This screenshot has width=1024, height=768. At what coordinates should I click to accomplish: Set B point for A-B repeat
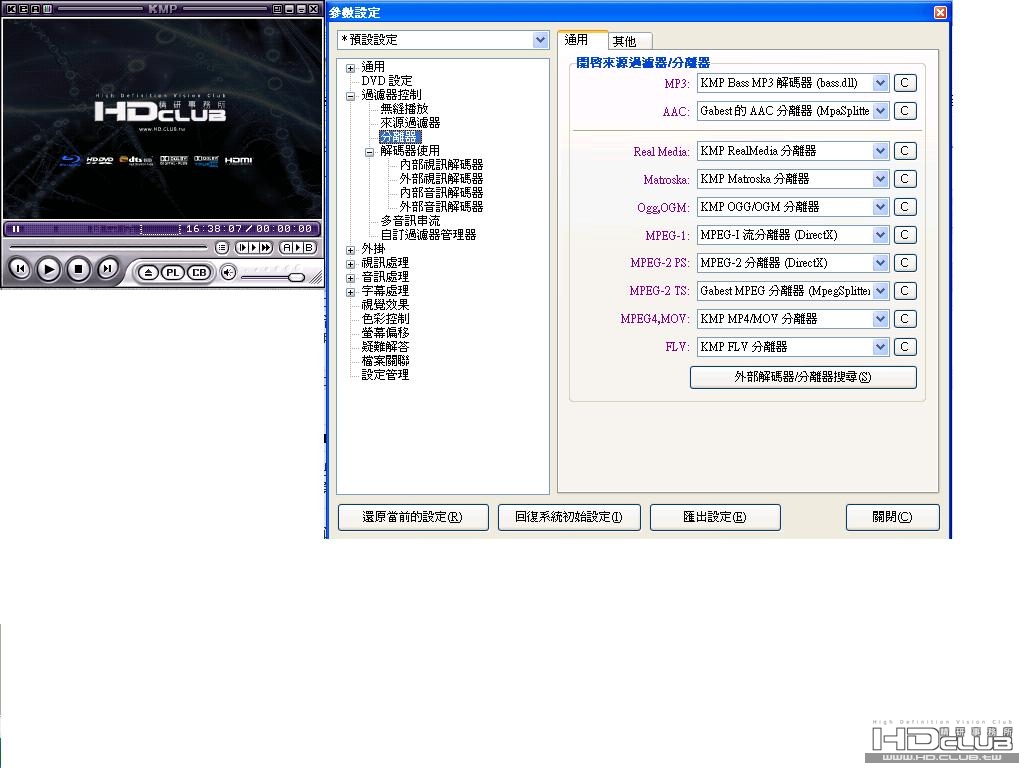(309, 248)
